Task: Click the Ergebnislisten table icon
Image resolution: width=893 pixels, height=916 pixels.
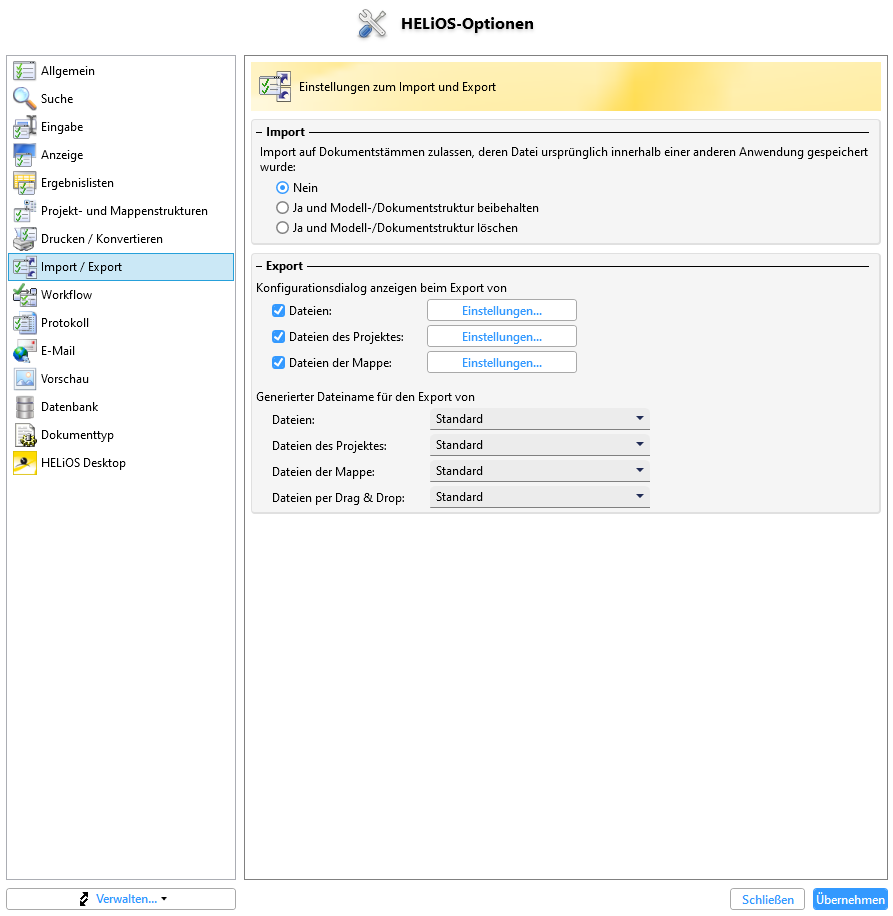Action: click(25, 183)
